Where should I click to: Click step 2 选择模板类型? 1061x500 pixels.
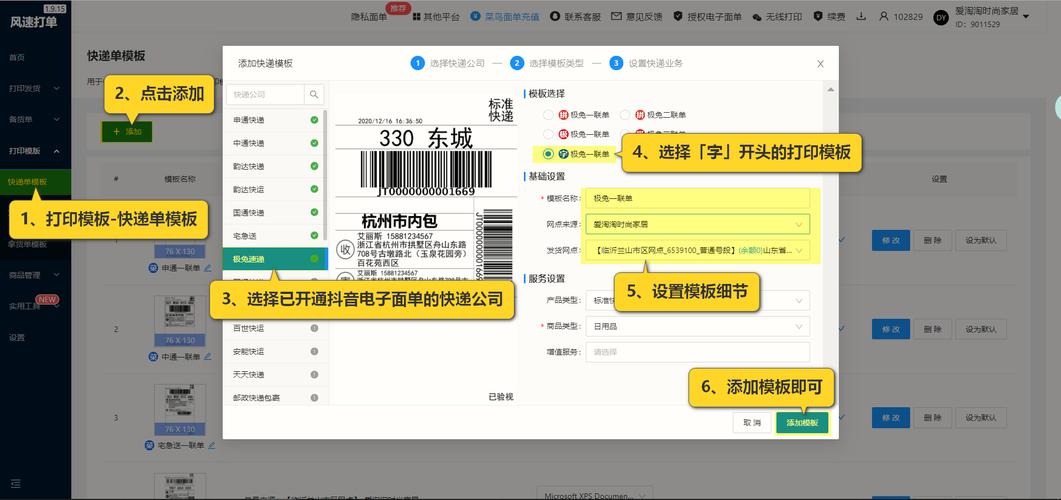548,63
